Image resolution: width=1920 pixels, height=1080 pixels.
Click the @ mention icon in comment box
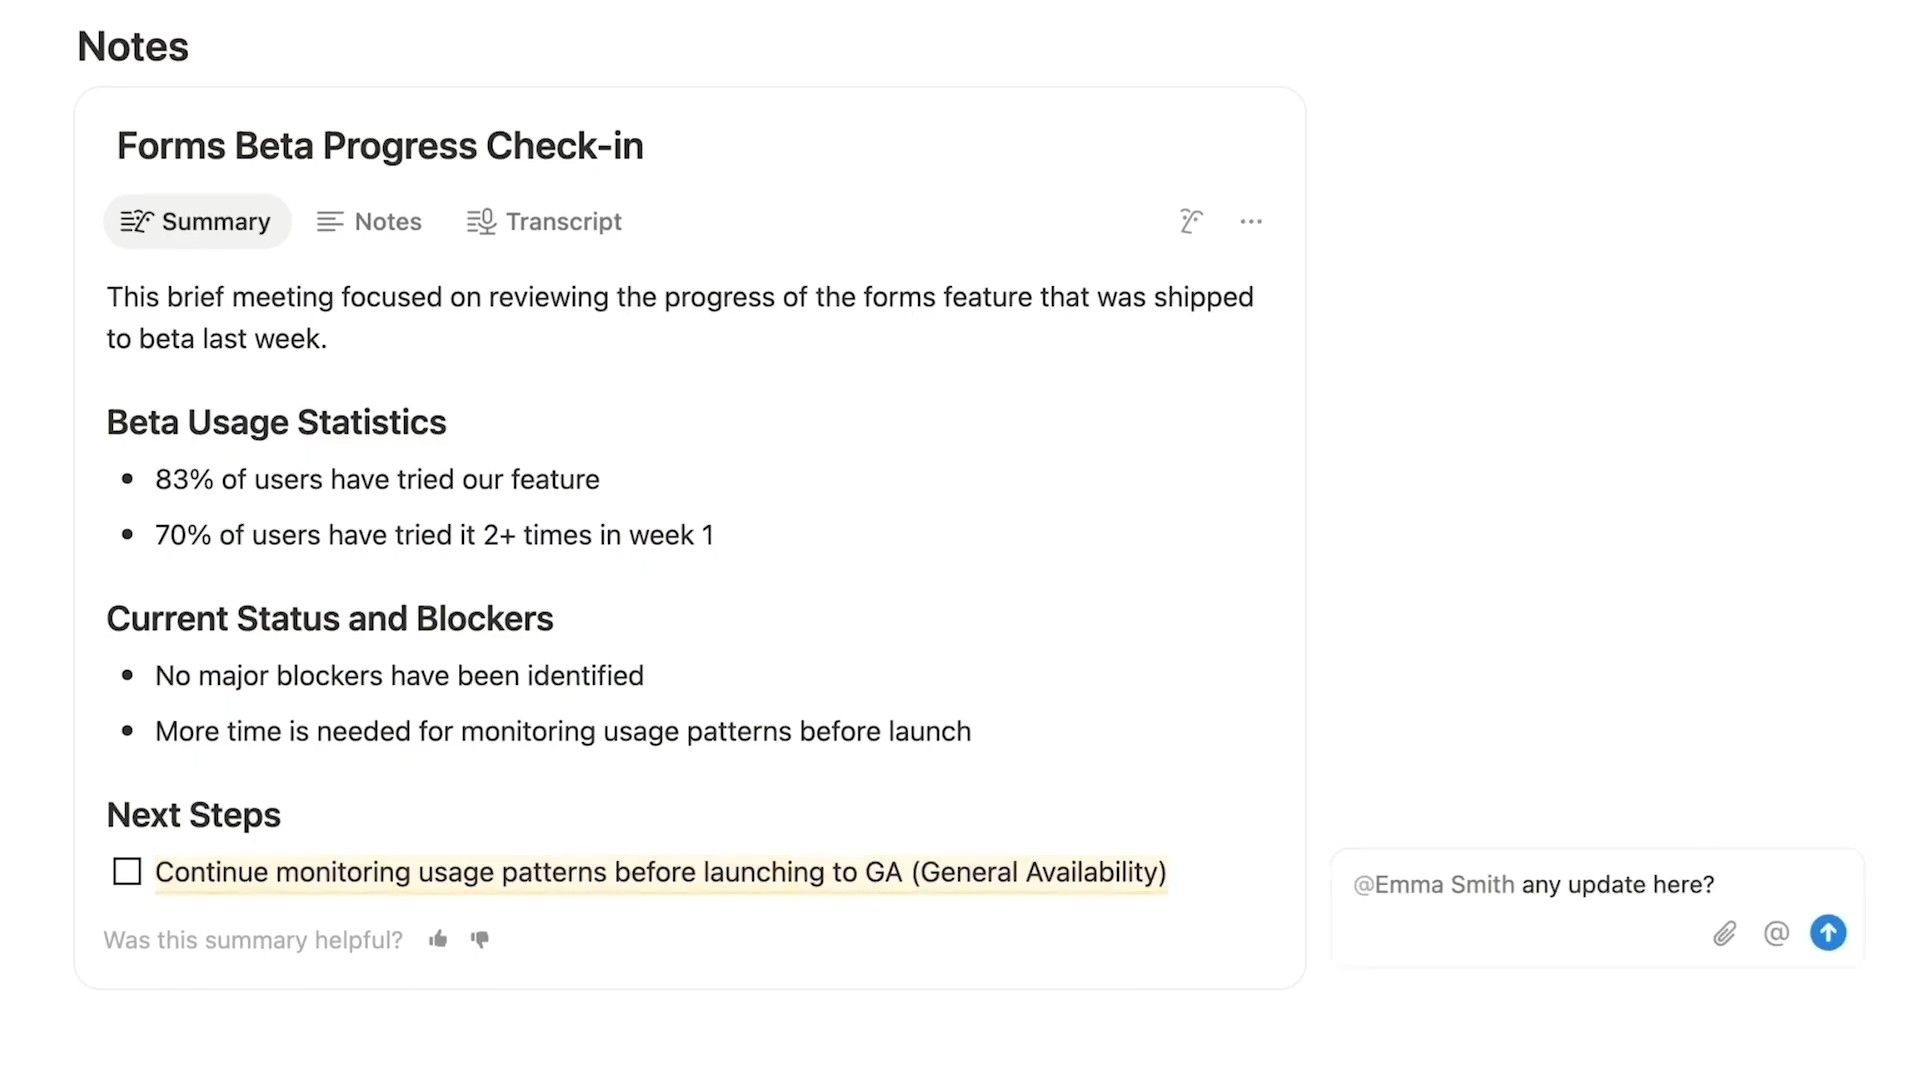pyautogui.click(x=1776, y=933)
